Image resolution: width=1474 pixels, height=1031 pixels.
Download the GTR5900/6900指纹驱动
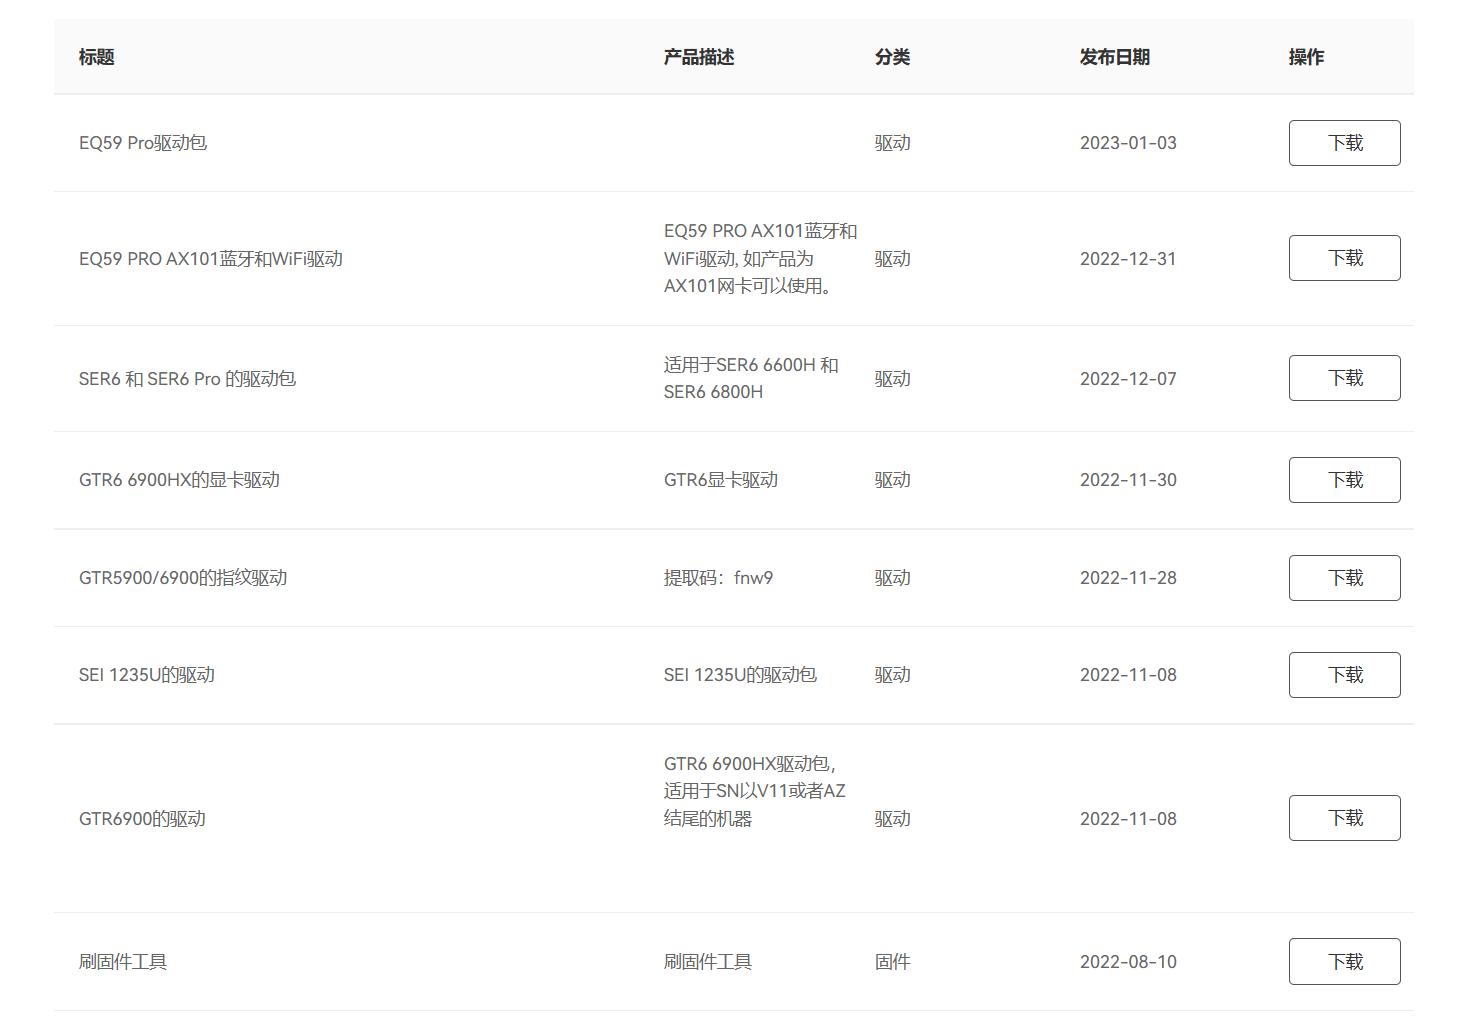(1344, 577)
